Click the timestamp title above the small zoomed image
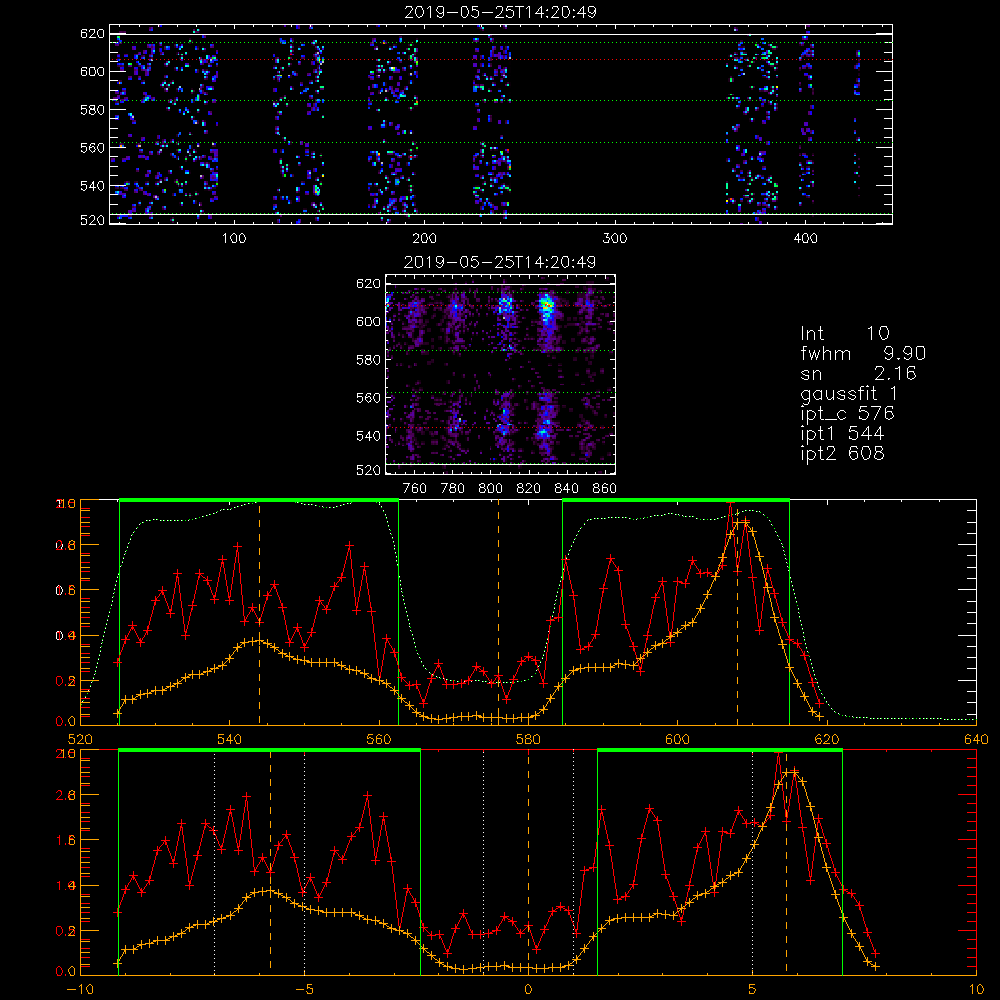 [500, 262]
